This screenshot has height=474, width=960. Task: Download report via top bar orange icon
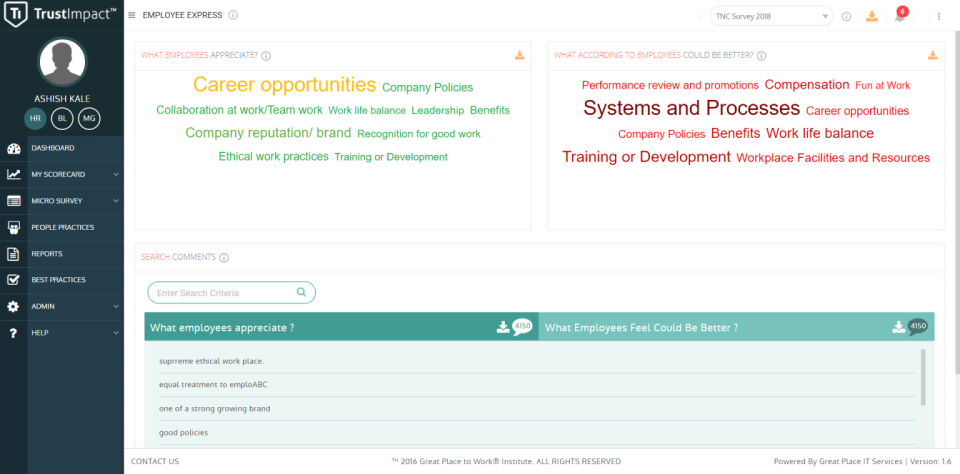(x=872, y=17)
